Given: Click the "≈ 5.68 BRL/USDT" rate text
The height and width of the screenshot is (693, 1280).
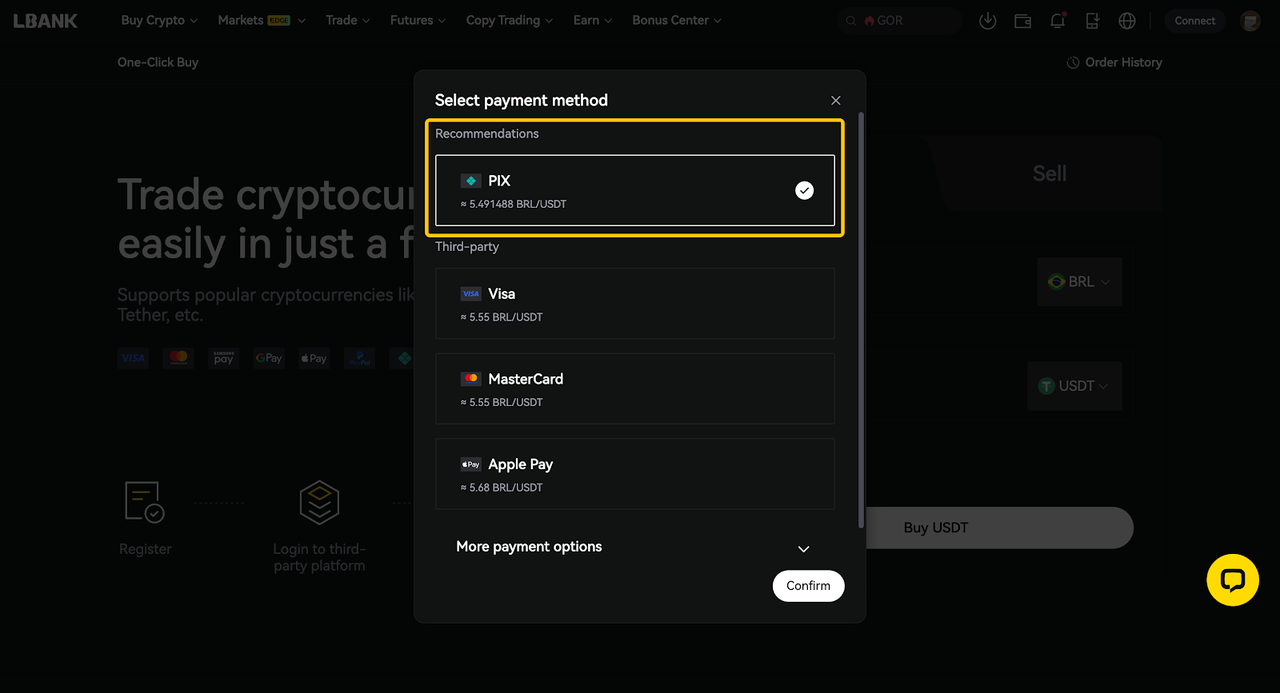Looking at the screenshot, I should click(x=501, y=488).
